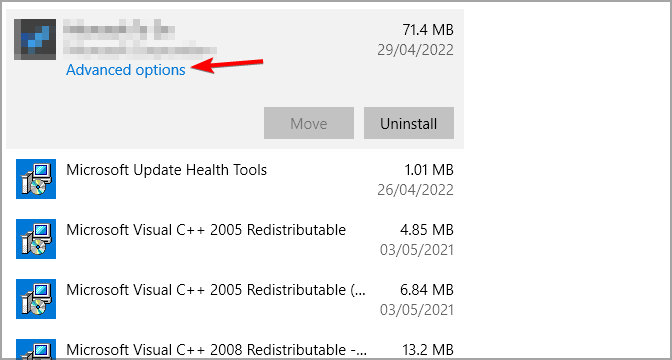Image resolution: width=672 pixels, height=360 pixels.
Task: Click the 13.2 MB size value
Action: [x=428, y=349]
